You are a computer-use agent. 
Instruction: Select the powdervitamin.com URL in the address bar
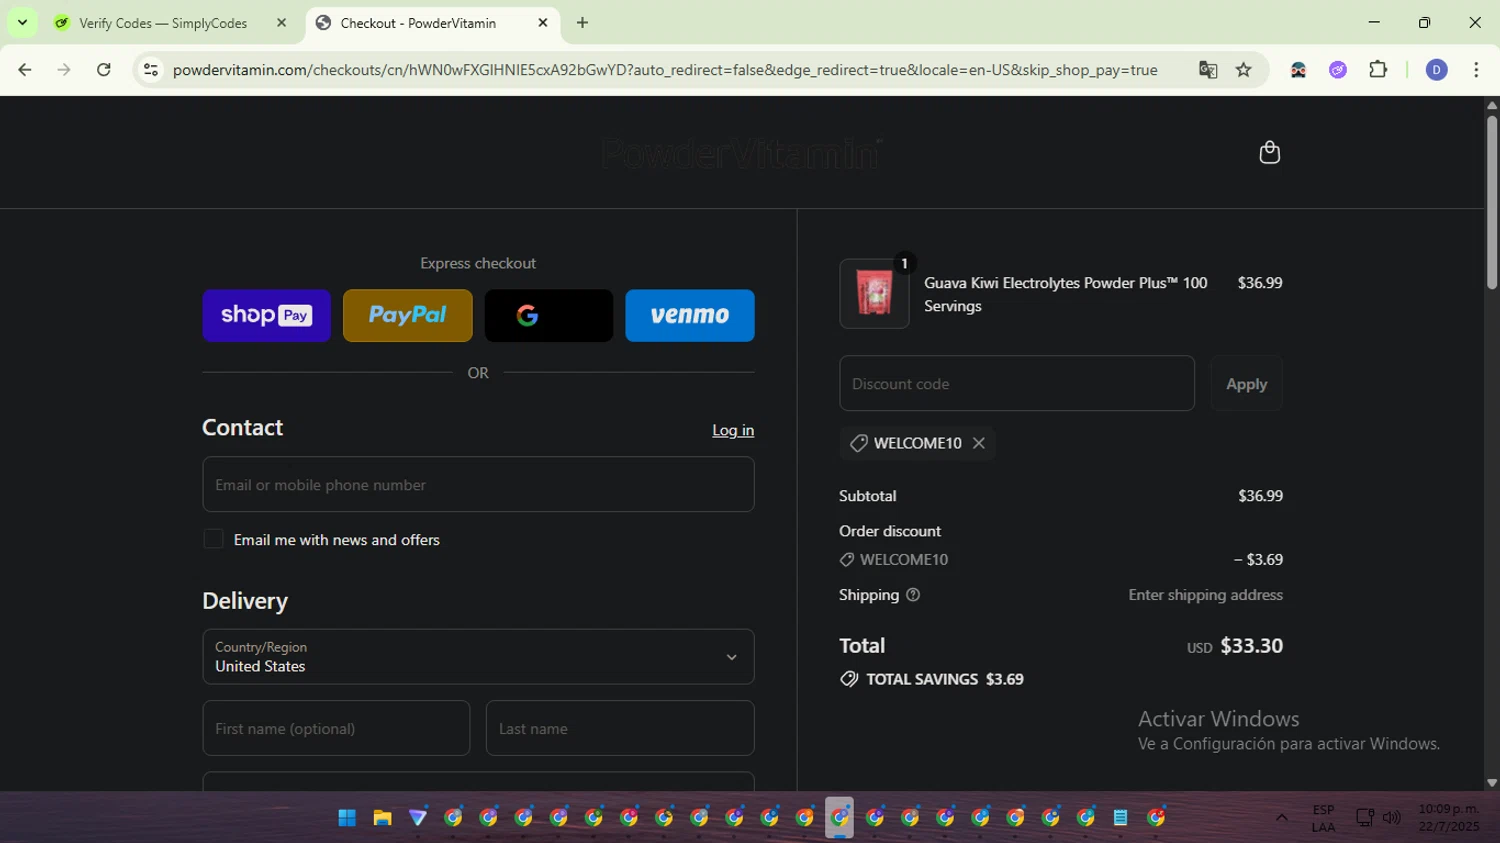(x=665, y=70)
